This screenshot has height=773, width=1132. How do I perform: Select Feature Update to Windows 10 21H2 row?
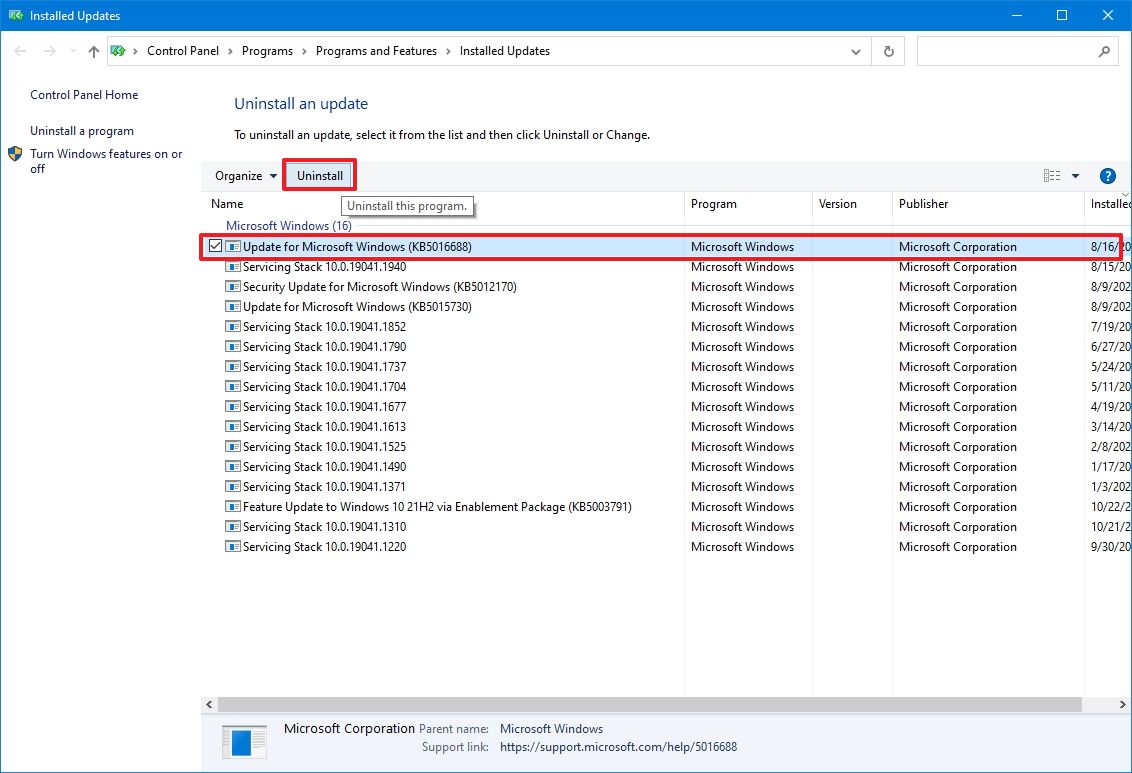point(666,507)
